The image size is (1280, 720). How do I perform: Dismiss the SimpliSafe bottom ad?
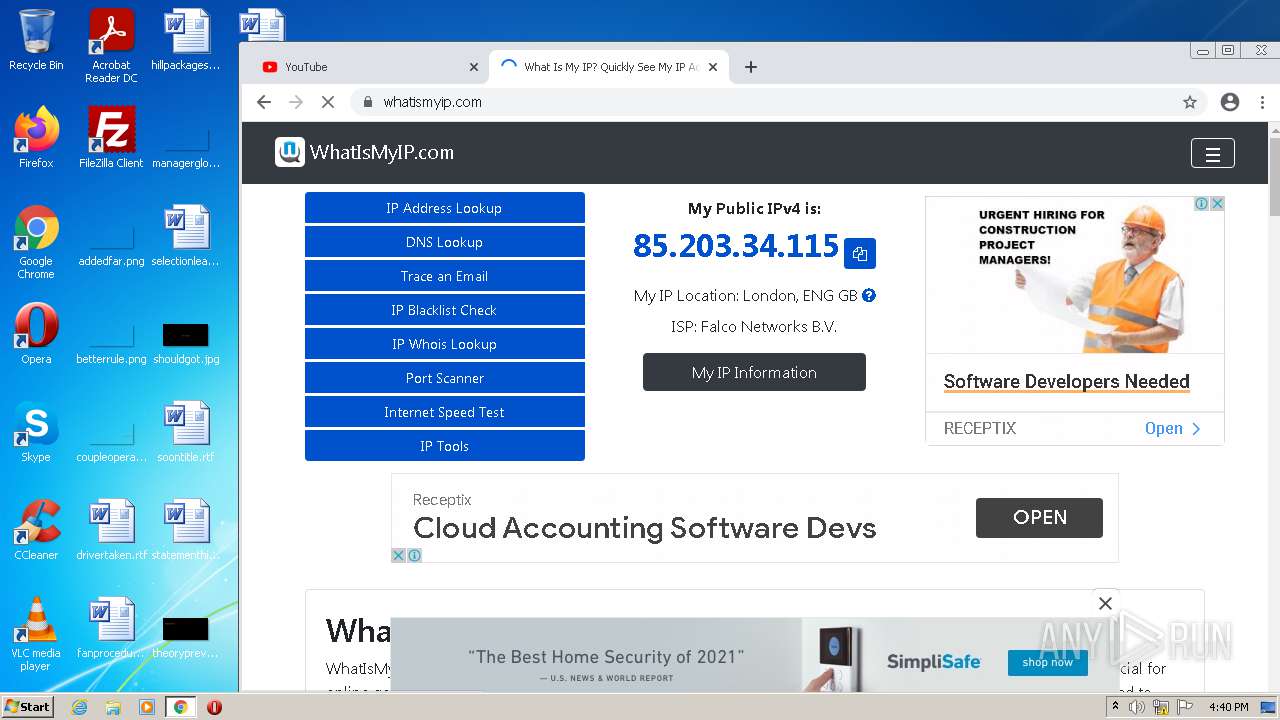click(1105, 603)
